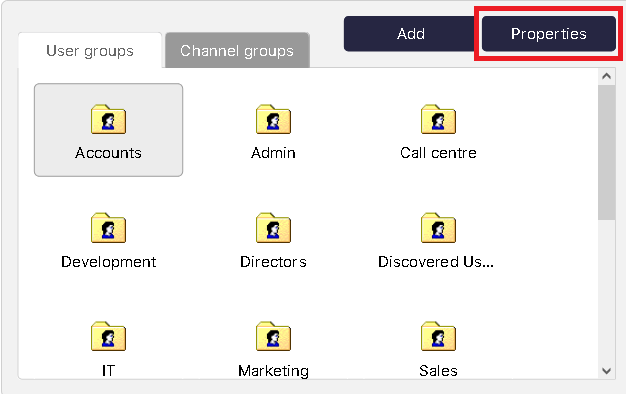626x394 pixels.
Task: Switch to the User groups tab
Action: pyautogui.click(x=90, y=51)
